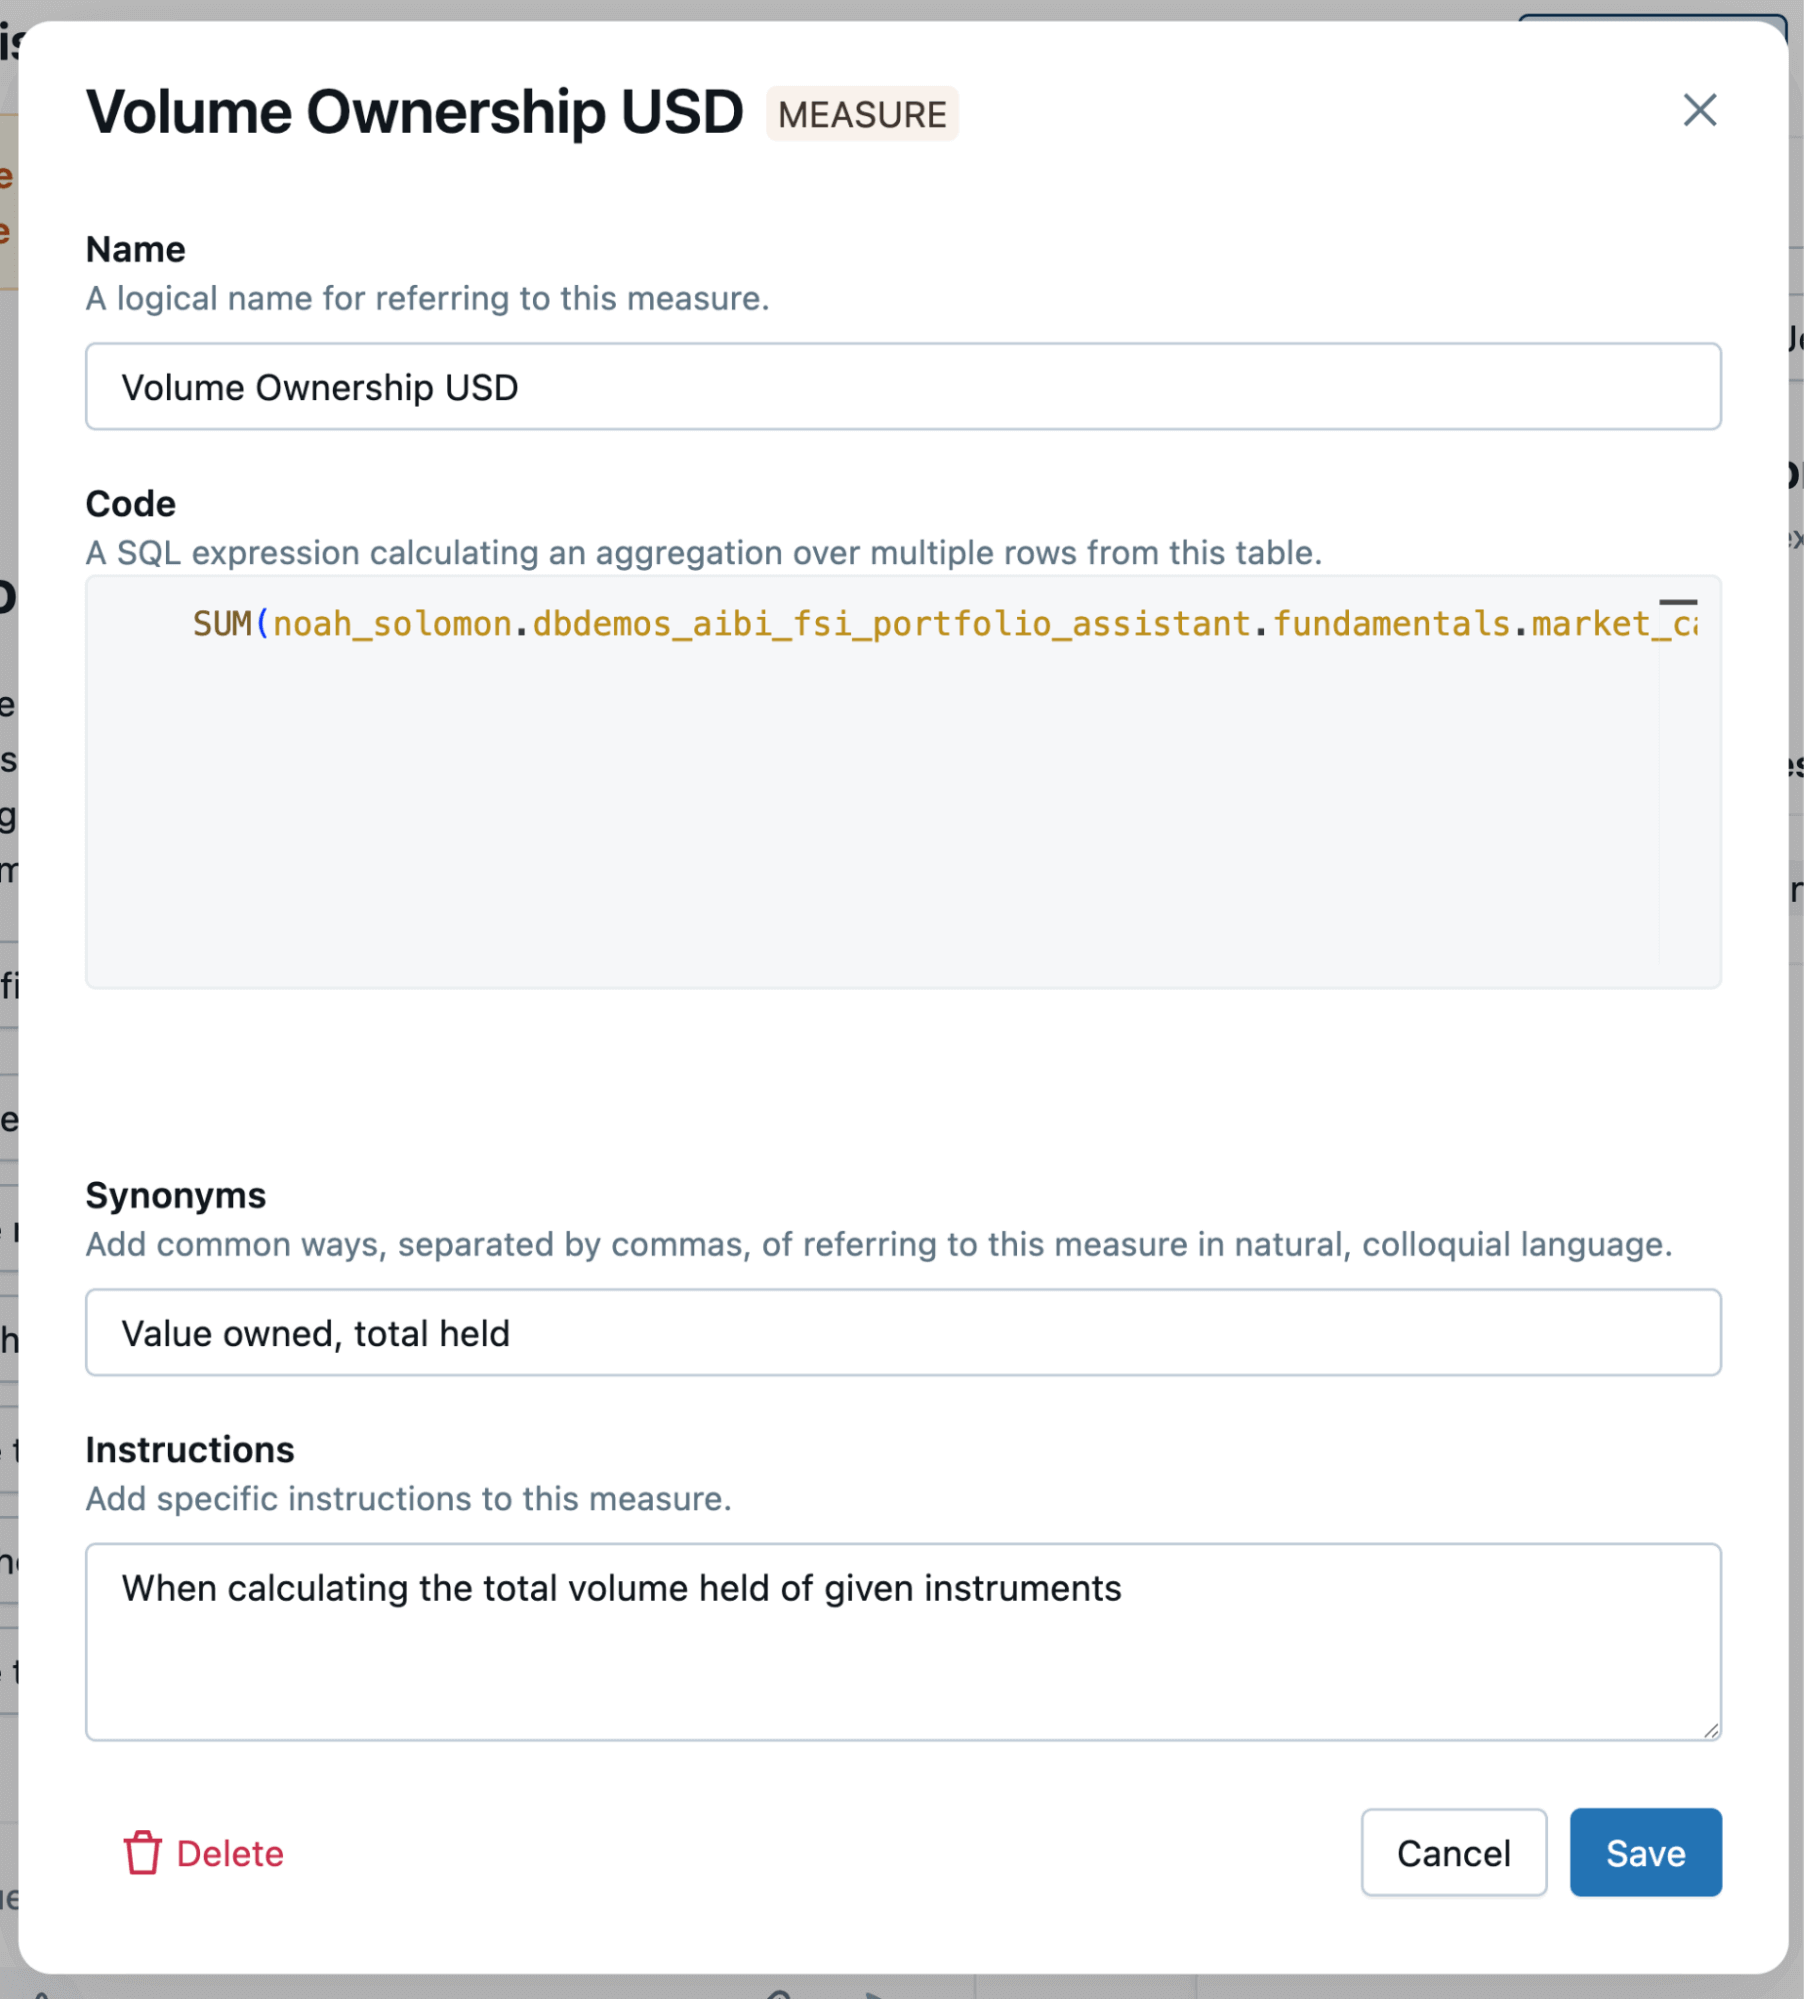The width and height of the screenshot is (1804, 1999).
Task: Click the Volume Ownership USD dialog title
Action: 415,111
